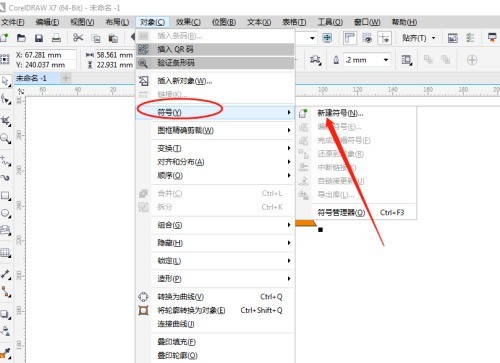The image size is (500, 363).
Task: Click the New document icon in toolbar
Action: [4, 38]
